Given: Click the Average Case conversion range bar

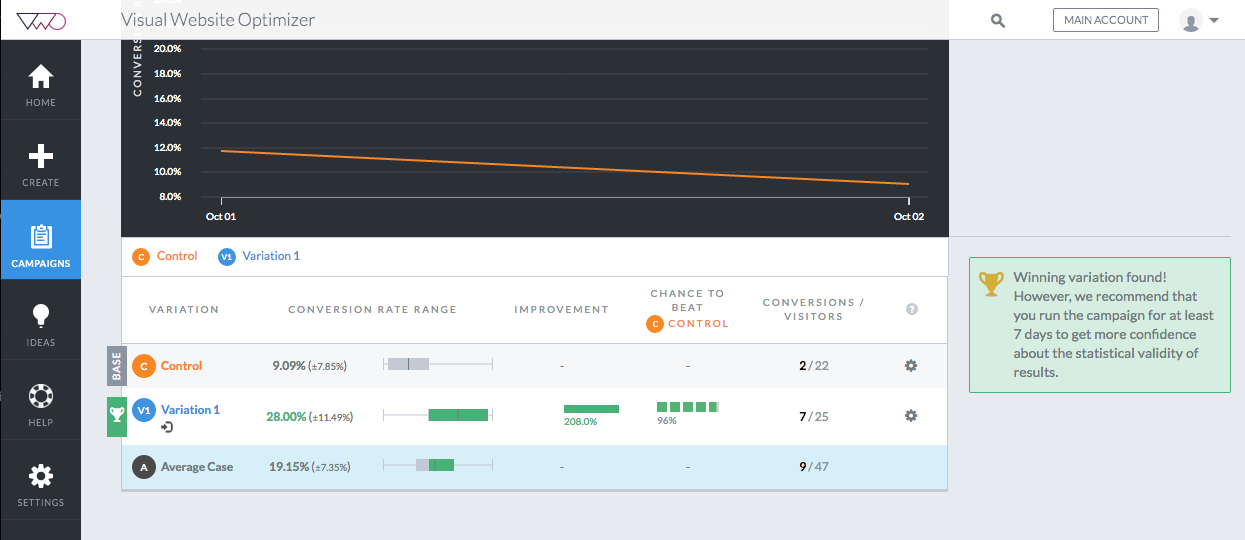Looking at the screenshot, I should coord(438,464).
